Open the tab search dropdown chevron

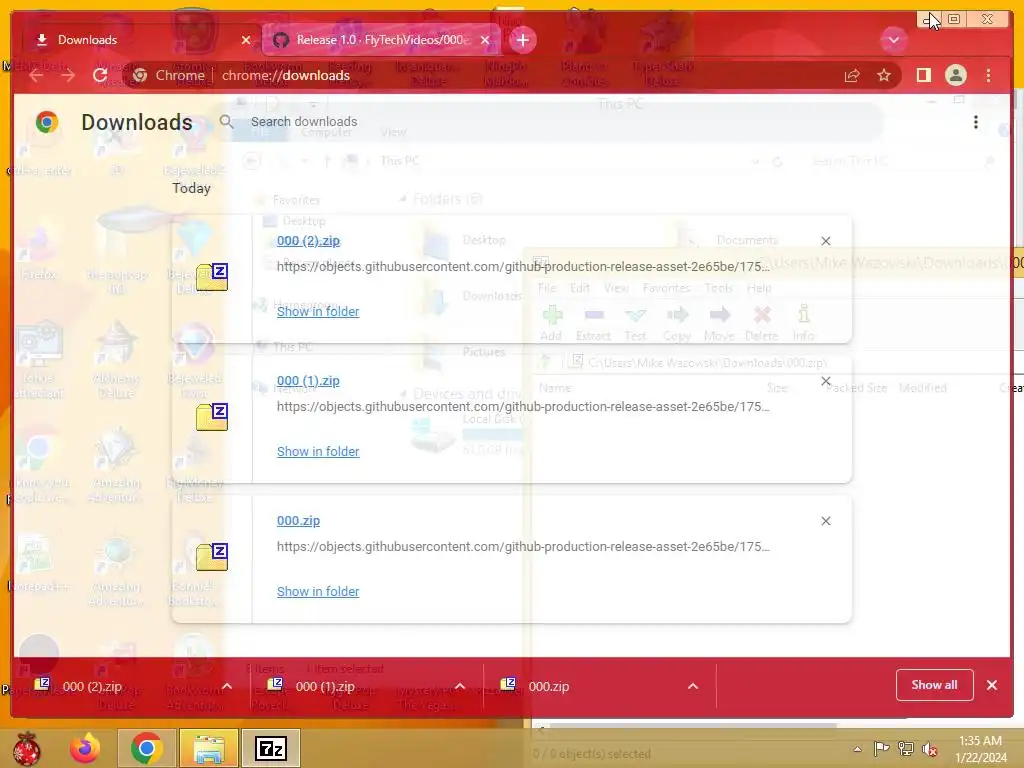click(x=893, y=40)
